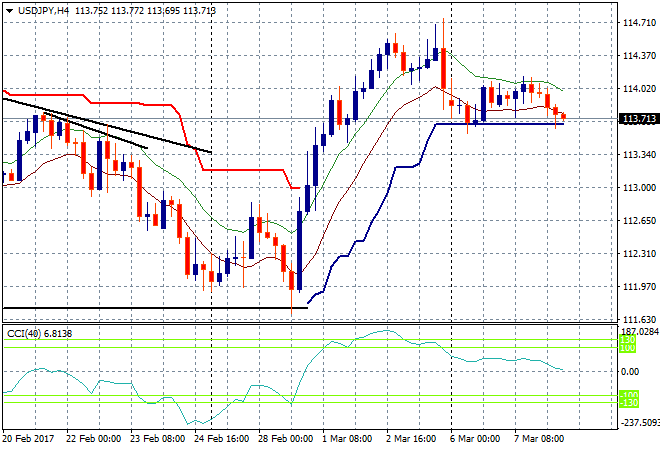This screenshot has width=660, height=450.
Task: Click price scale value 112.650
Action: tap(639, 221)
